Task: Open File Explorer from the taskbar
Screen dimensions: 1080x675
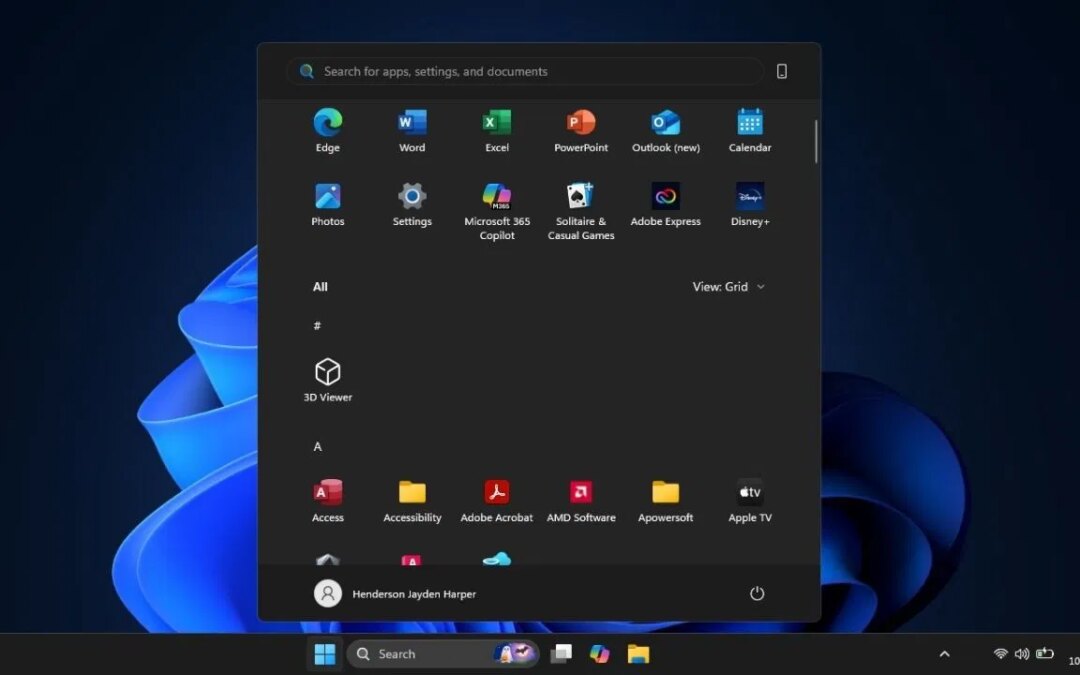Action: point(638,653)
